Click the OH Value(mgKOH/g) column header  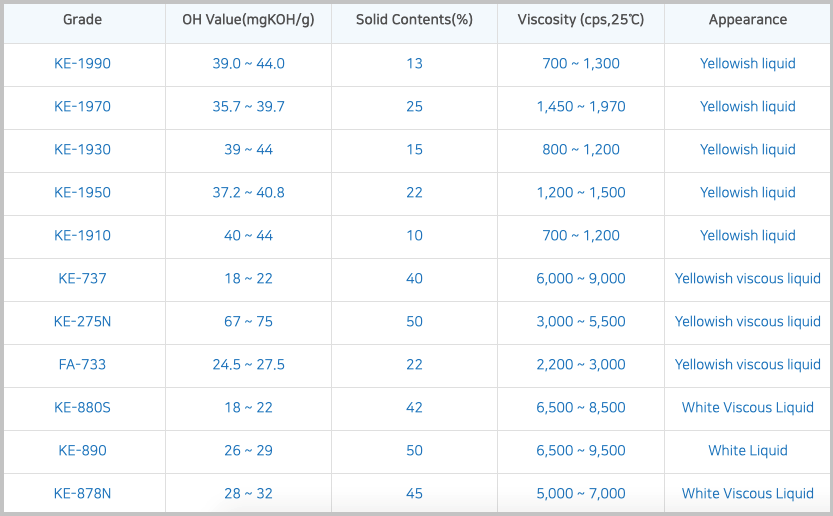248,20
